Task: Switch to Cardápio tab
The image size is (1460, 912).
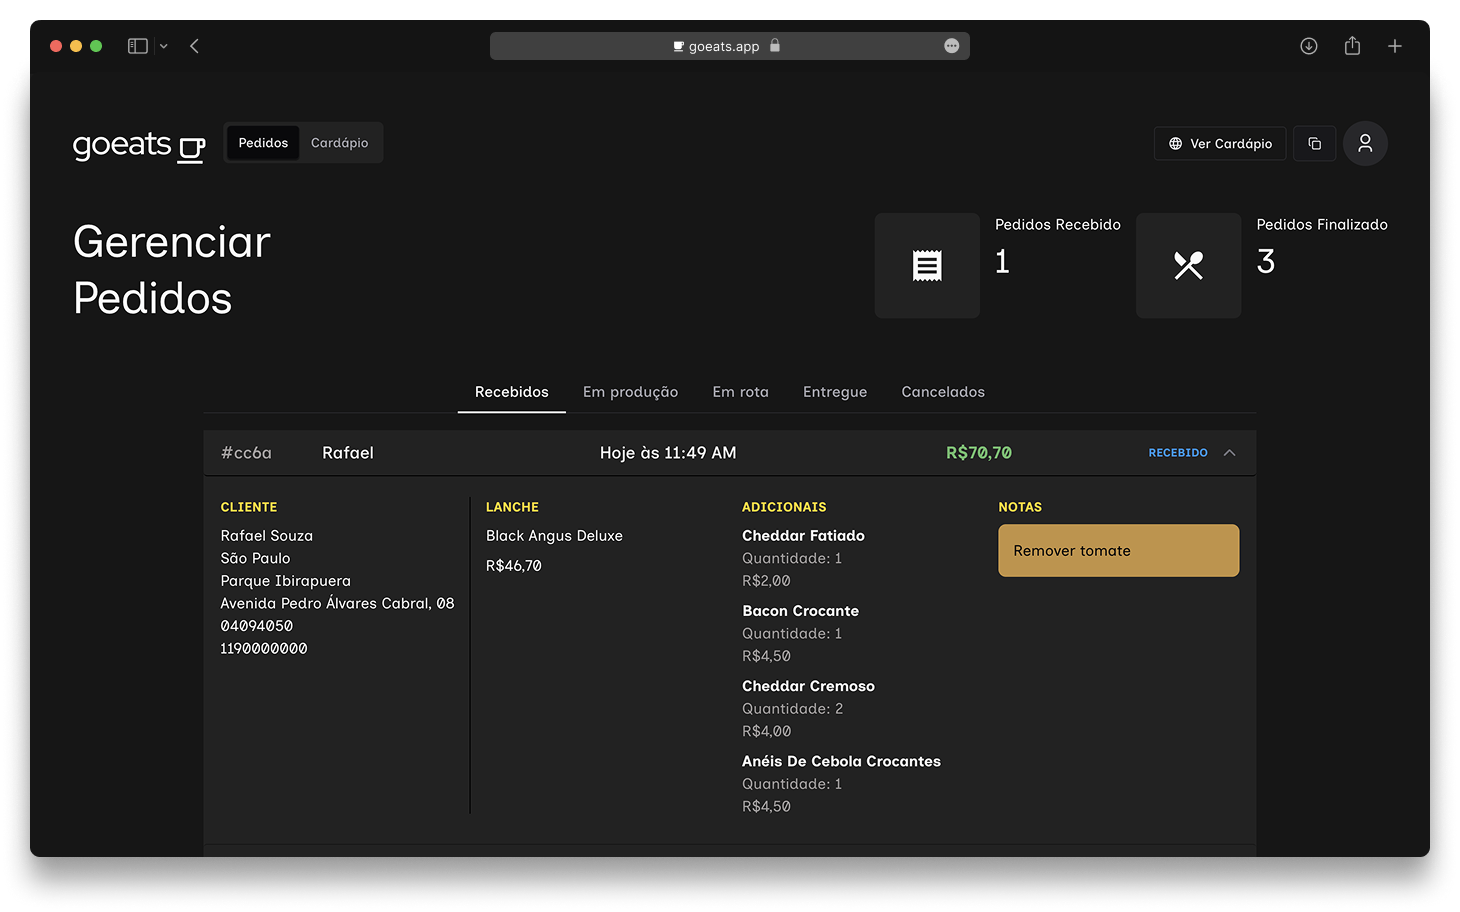Action: point(339,143)
